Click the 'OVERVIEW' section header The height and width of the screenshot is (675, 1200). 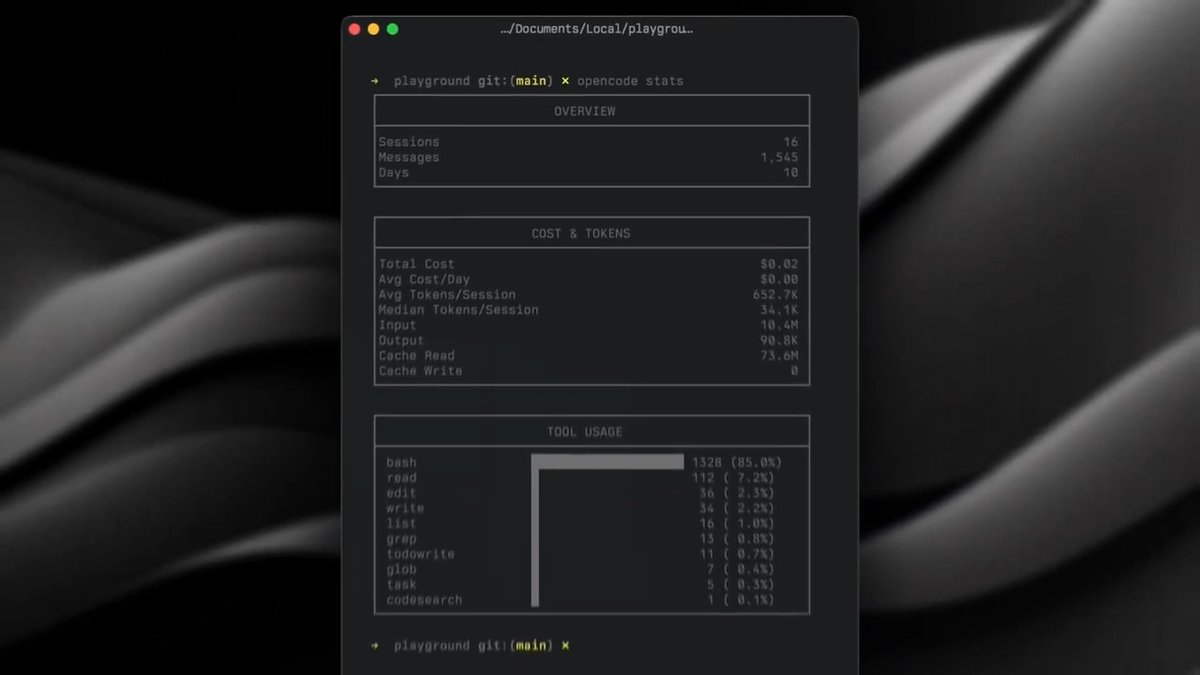click(585, 111)
